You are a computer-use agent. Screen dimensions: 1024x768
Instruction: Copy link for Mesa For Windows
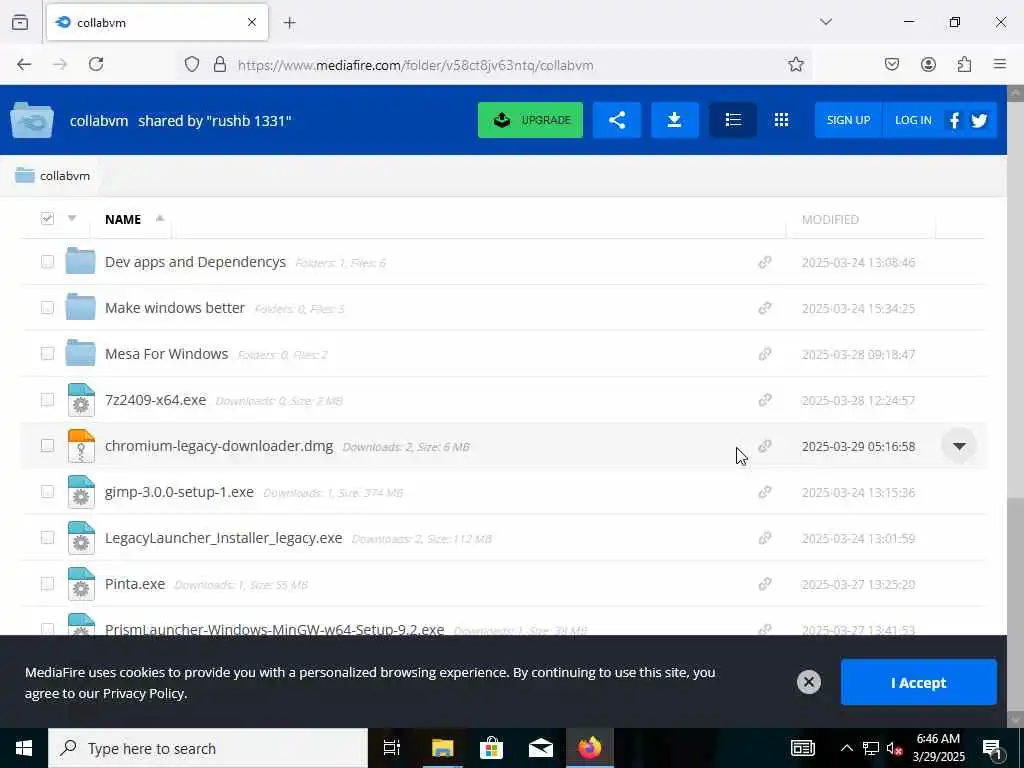(x=765, y=354)
